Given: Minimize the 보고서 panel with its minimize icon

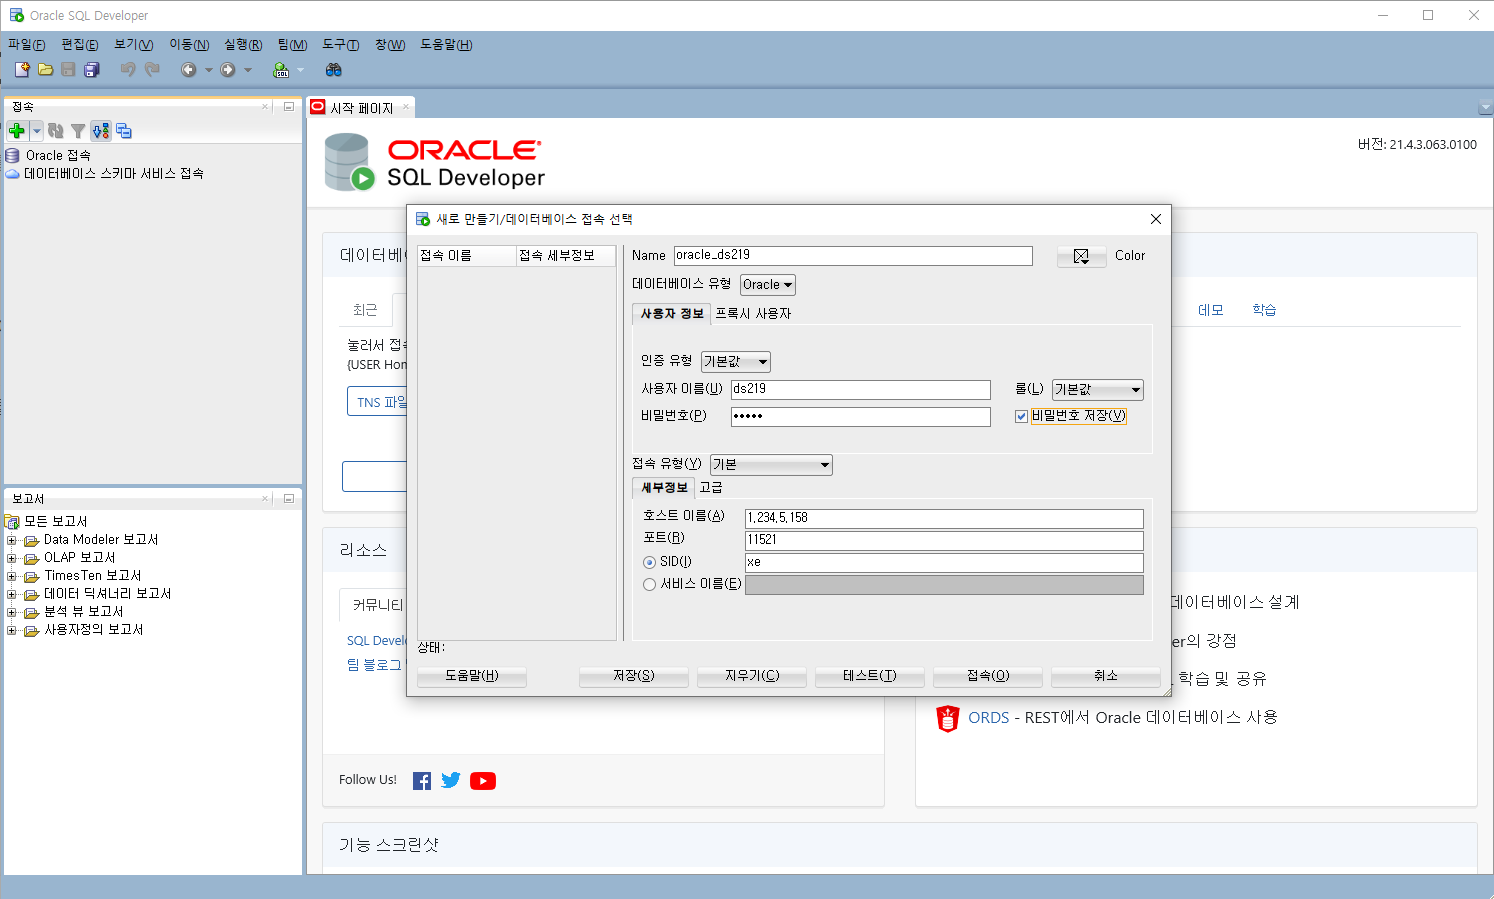Looking at the screenshot, I should click(289, 498).
